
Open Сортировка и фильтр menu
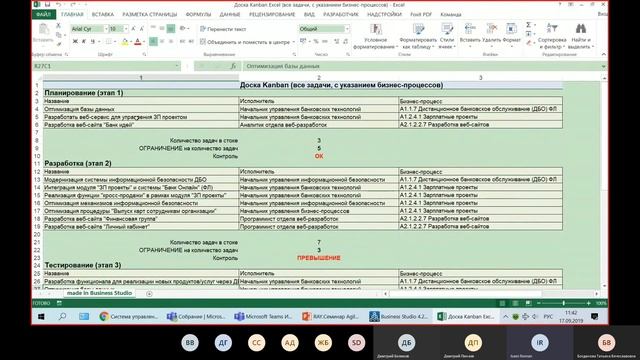(552, 36)
